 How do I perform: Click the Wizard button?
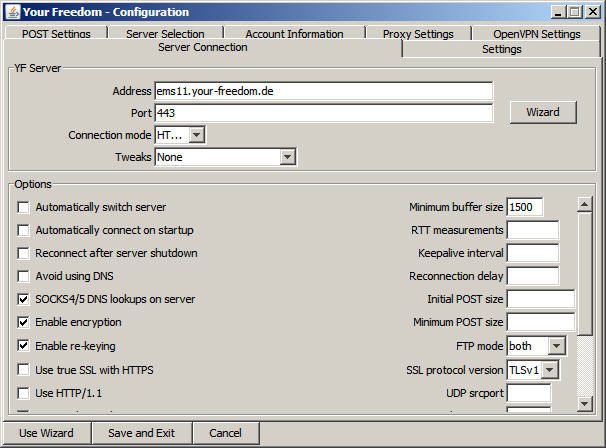(542, 113)
